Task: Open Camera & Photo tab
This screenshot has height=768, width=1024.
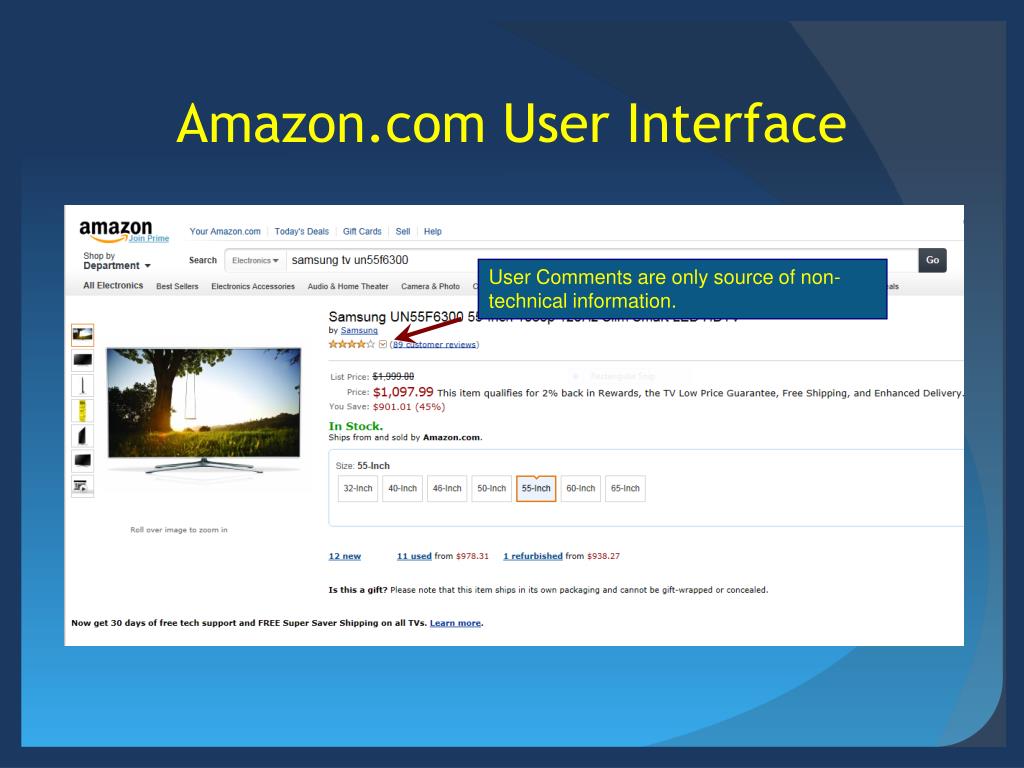Action: tap(430, 286)
